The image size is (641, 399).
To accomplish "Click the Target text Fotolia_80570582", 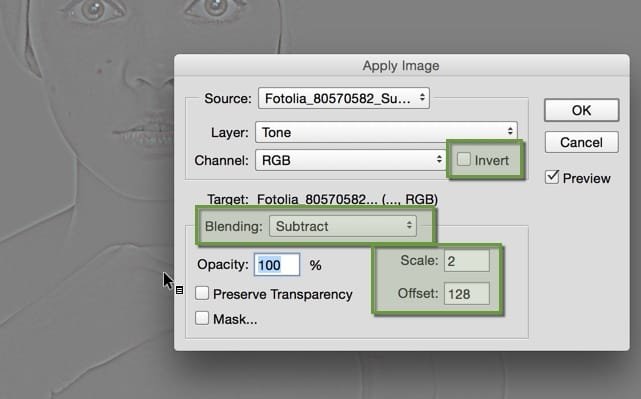I will pos(347,200).
